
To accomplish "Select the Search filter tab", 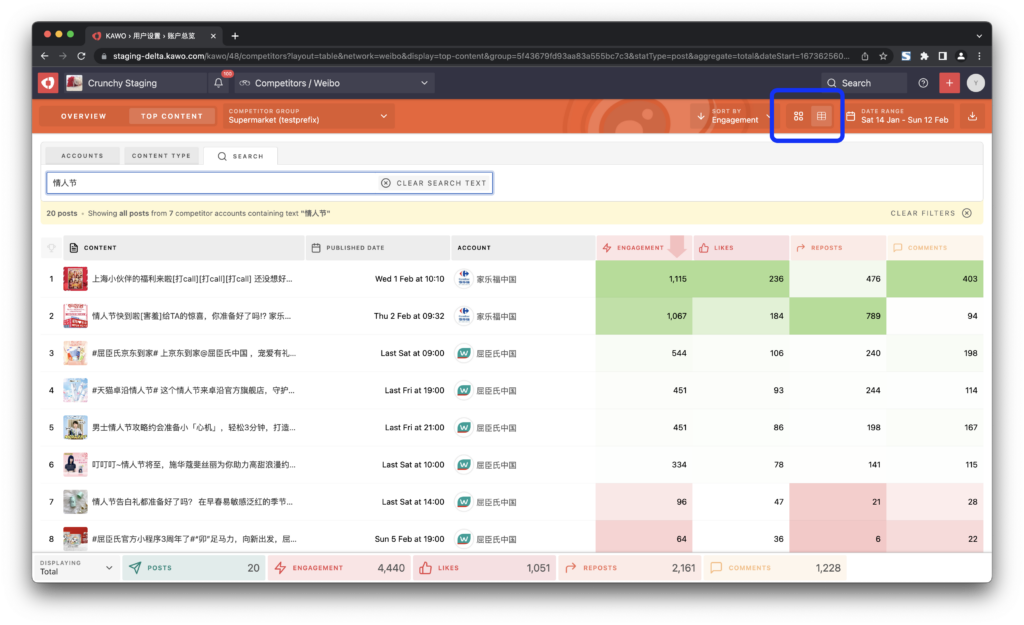I will tap(240, 156).
